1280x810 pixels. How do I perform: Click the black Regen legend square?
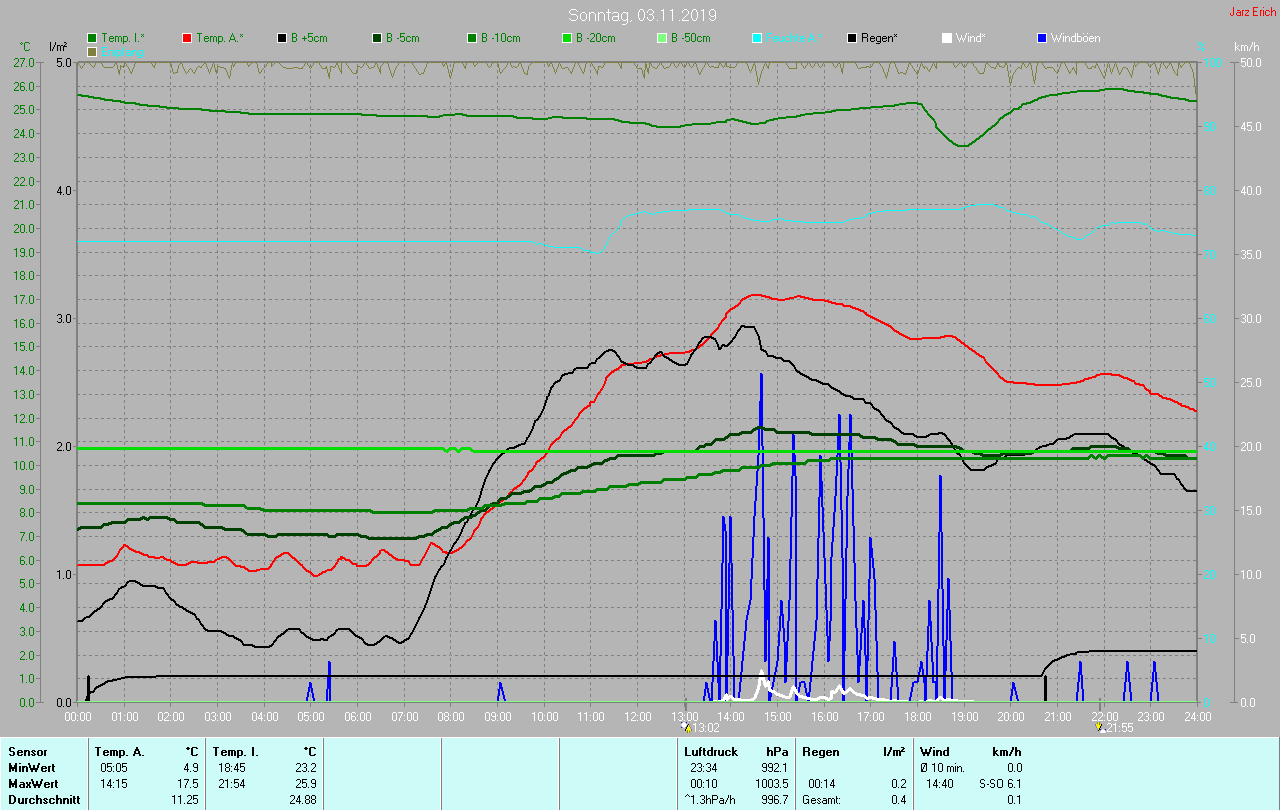click(852, 38)
